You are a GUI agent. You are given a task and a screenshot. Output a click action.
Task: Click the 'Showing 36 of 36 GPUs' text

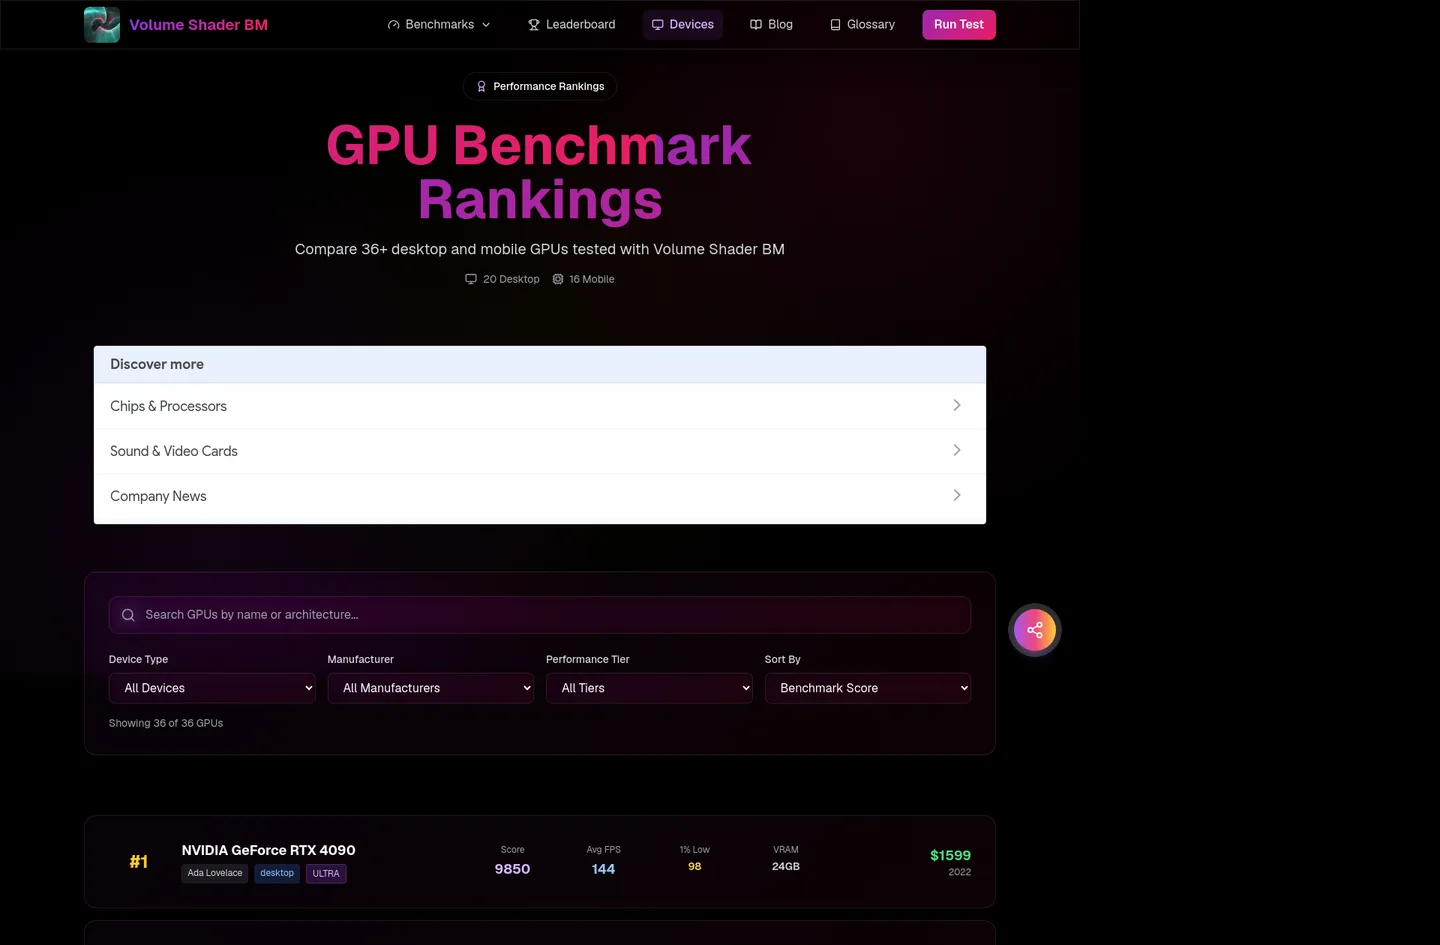(166, 723)
